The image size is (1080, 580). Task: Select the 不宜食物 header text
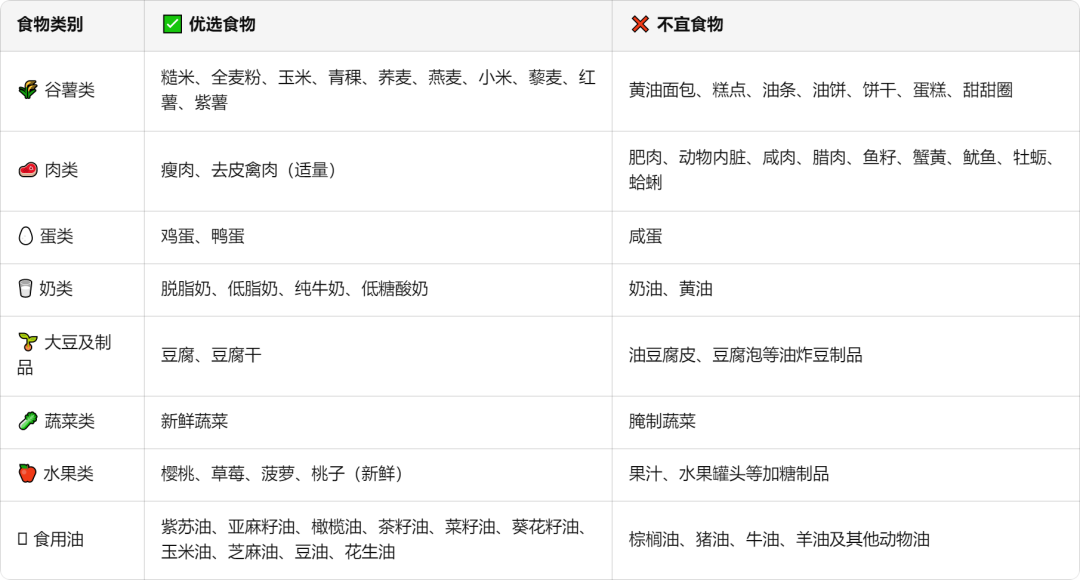689,25
